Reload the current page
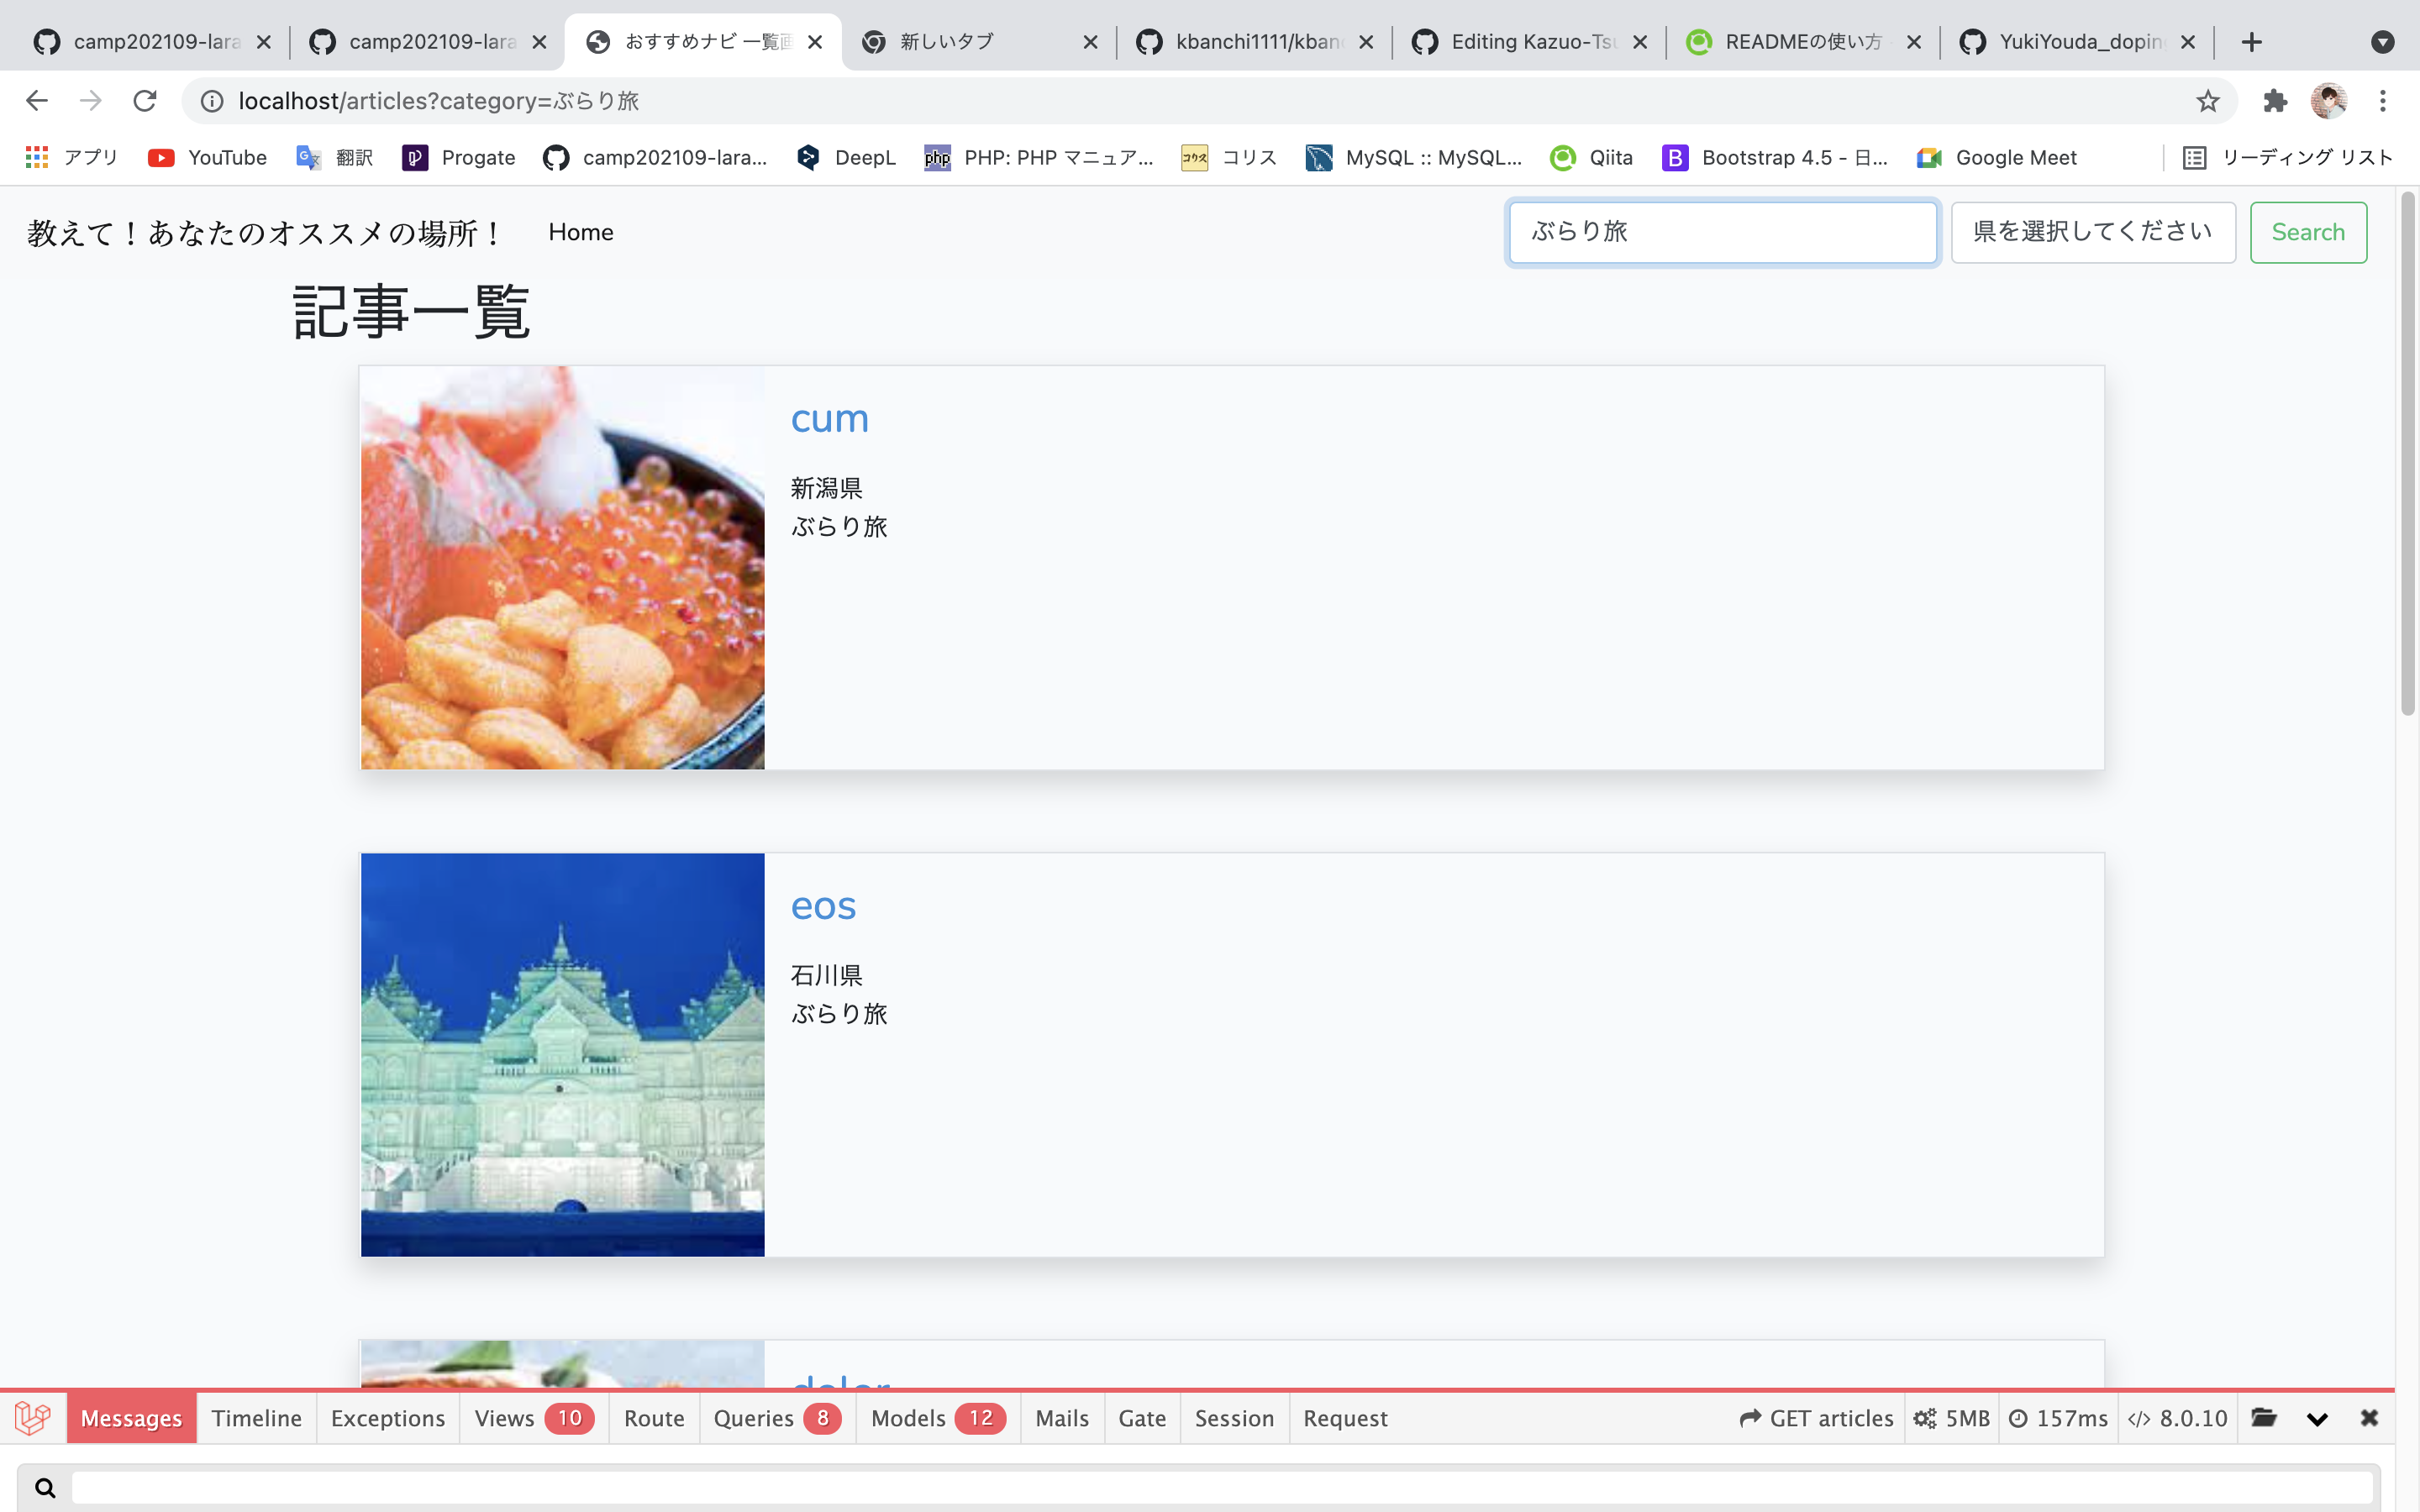 point(144,100)
